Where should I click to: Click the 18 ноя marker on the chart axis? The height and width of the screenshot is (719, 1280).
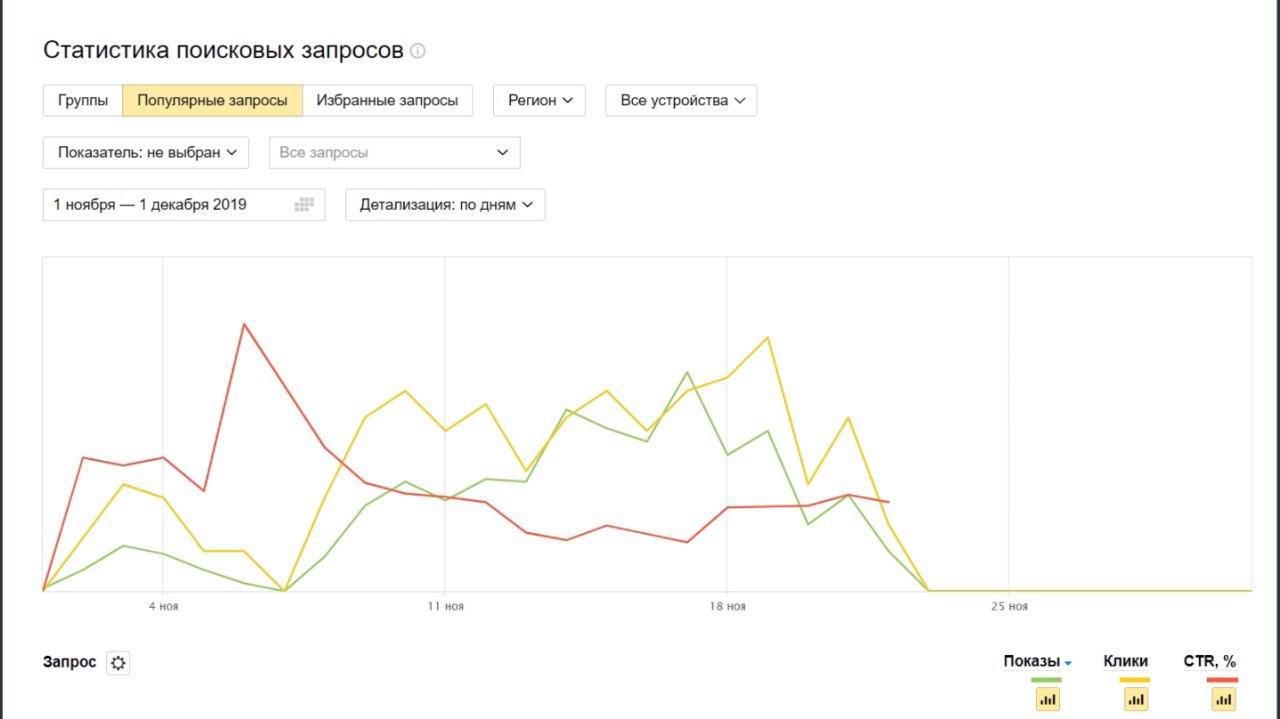click(727, 606)
